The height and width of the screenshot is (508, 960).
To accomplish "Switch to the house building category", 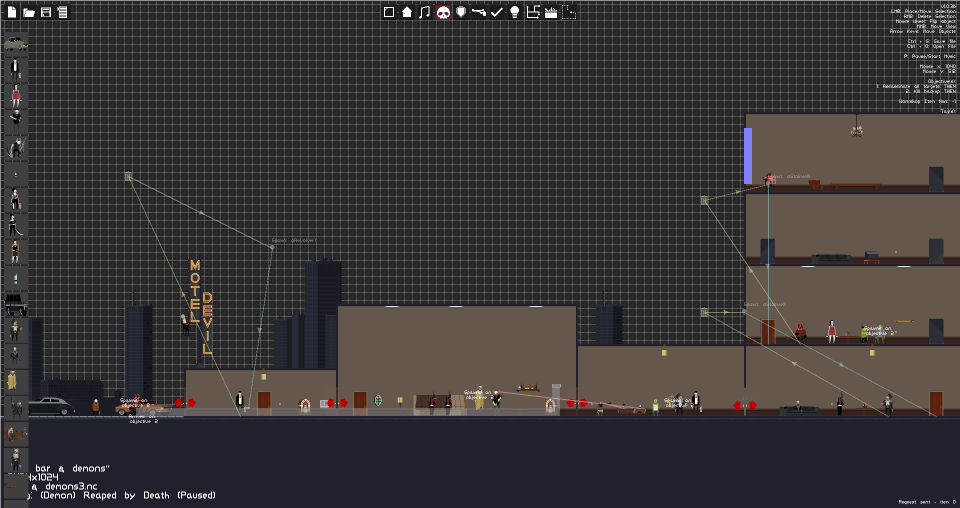I will (x=407, y=12).
